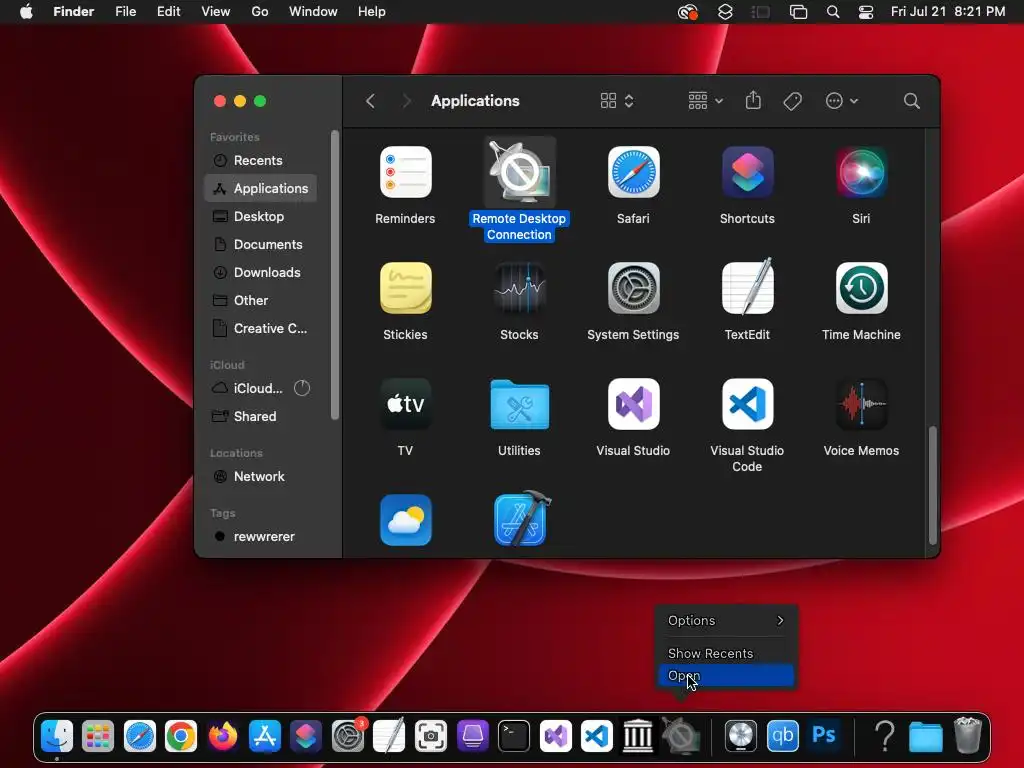Select the Time Machine app icon
This screenshot has height=768, width=1024.
[x=861, y=288]
